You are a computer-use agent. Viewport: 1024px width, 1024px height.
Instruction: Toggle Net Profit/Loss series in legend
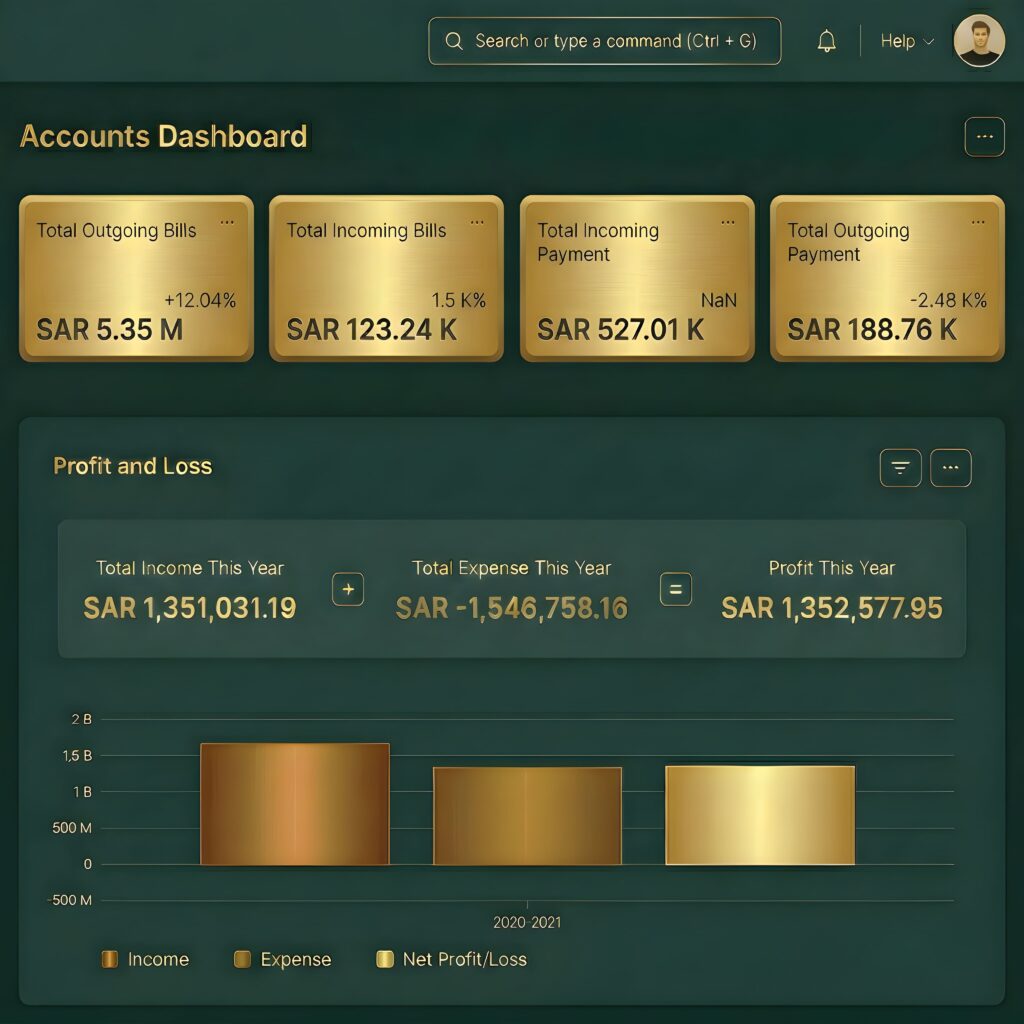tap(451, 959)
